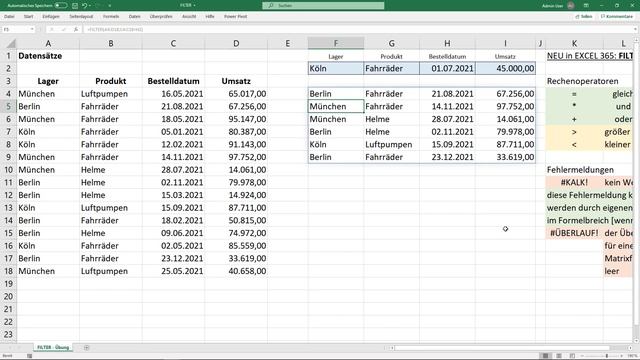
Task: Click the horizontal scrollbar right arrow
Action: 631,348
